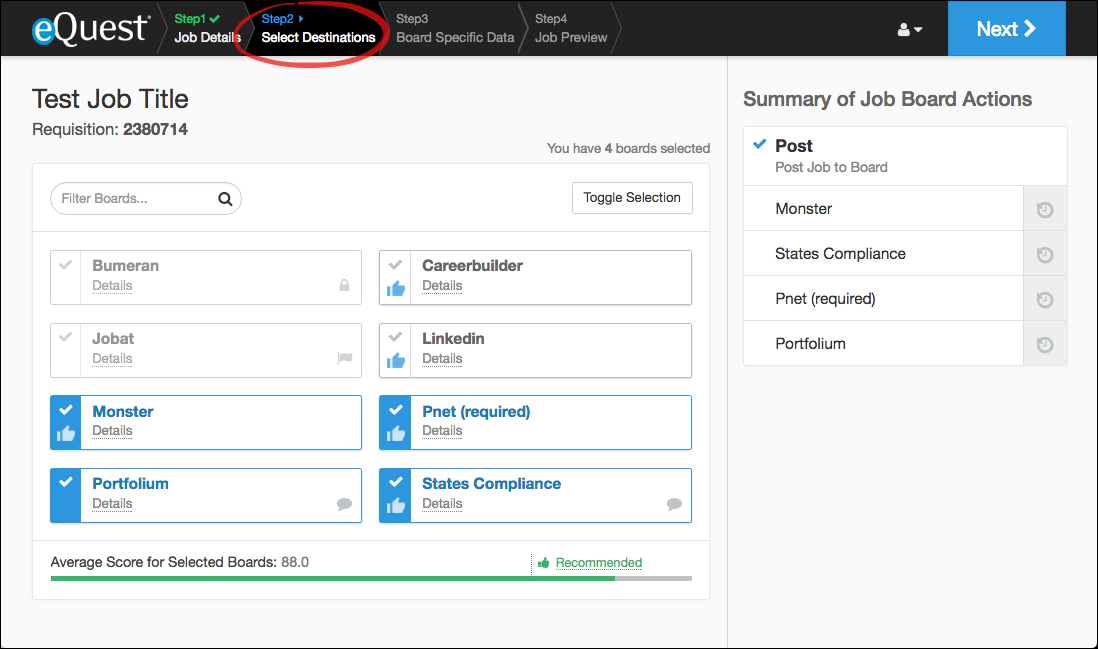1098x649 pixels.
Task: Click the eQuest logo
Action: [90, 29]
